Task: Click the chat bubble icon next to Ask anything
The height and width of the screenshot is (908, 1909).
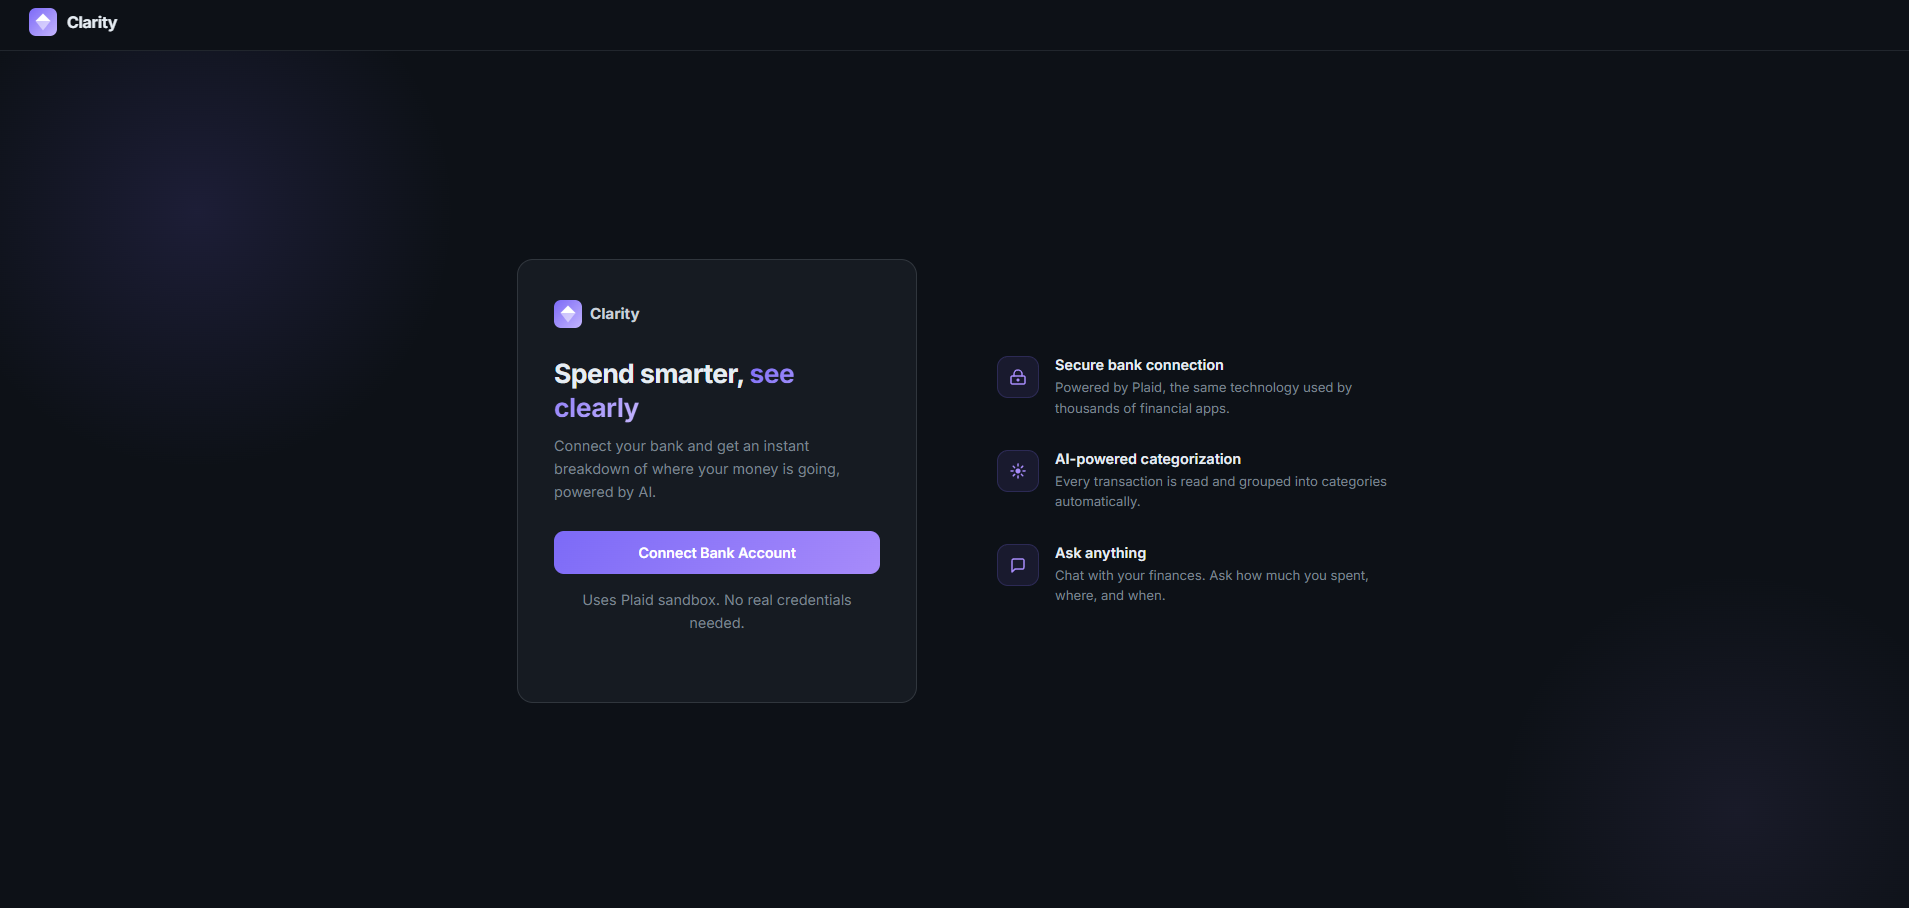Action: point(1018,565)
